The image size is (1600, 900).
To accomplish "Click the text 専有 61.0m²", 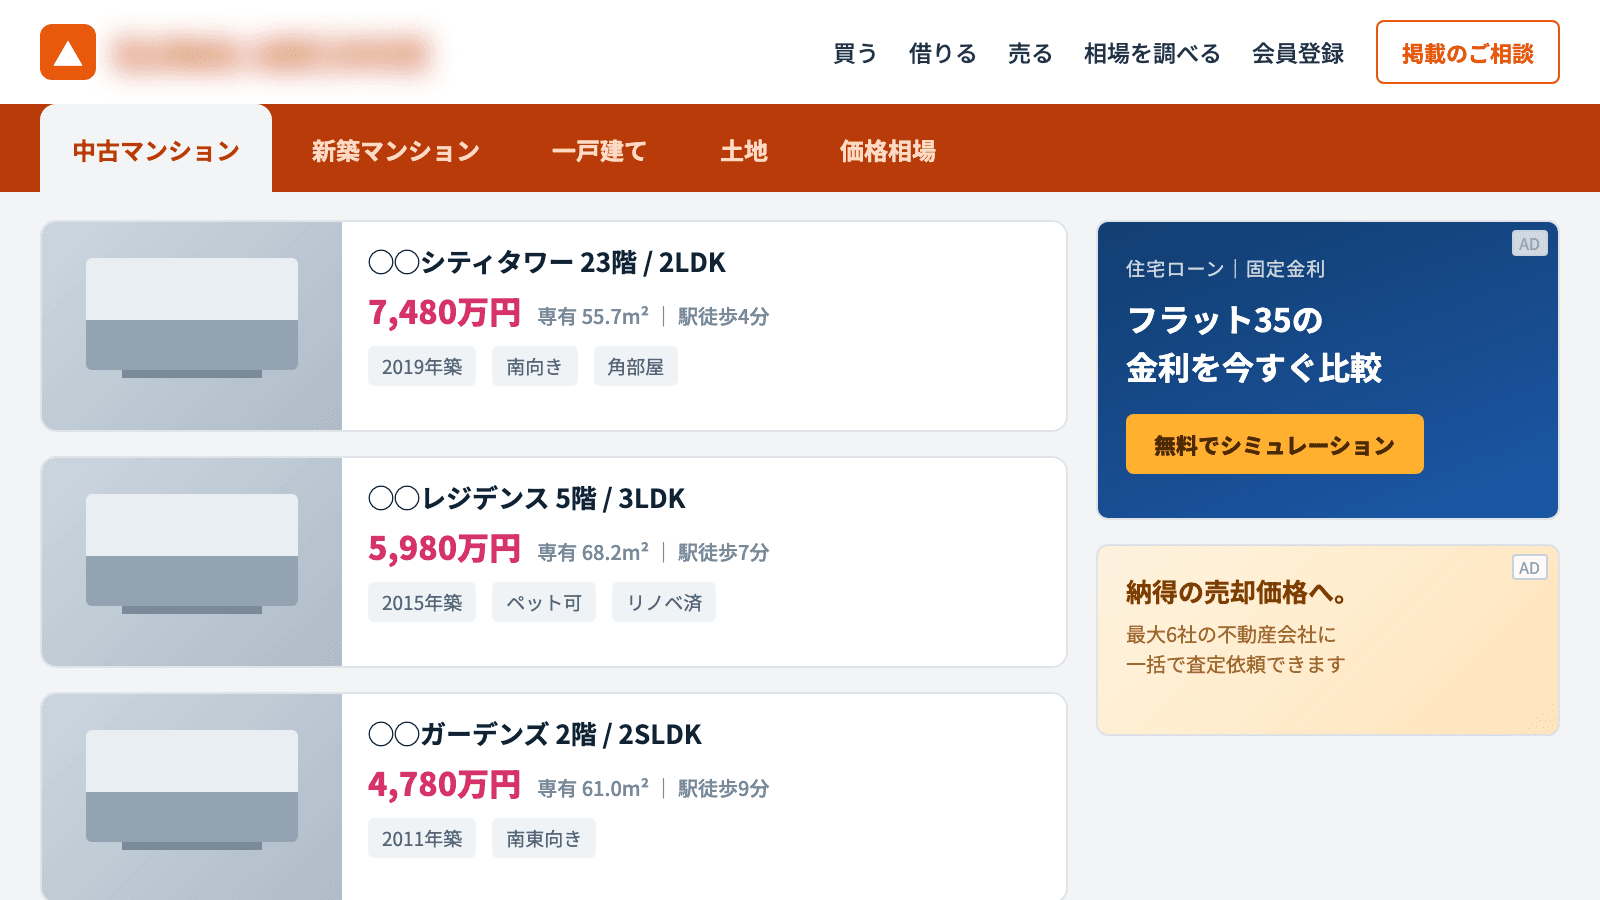I will (593, 788).
